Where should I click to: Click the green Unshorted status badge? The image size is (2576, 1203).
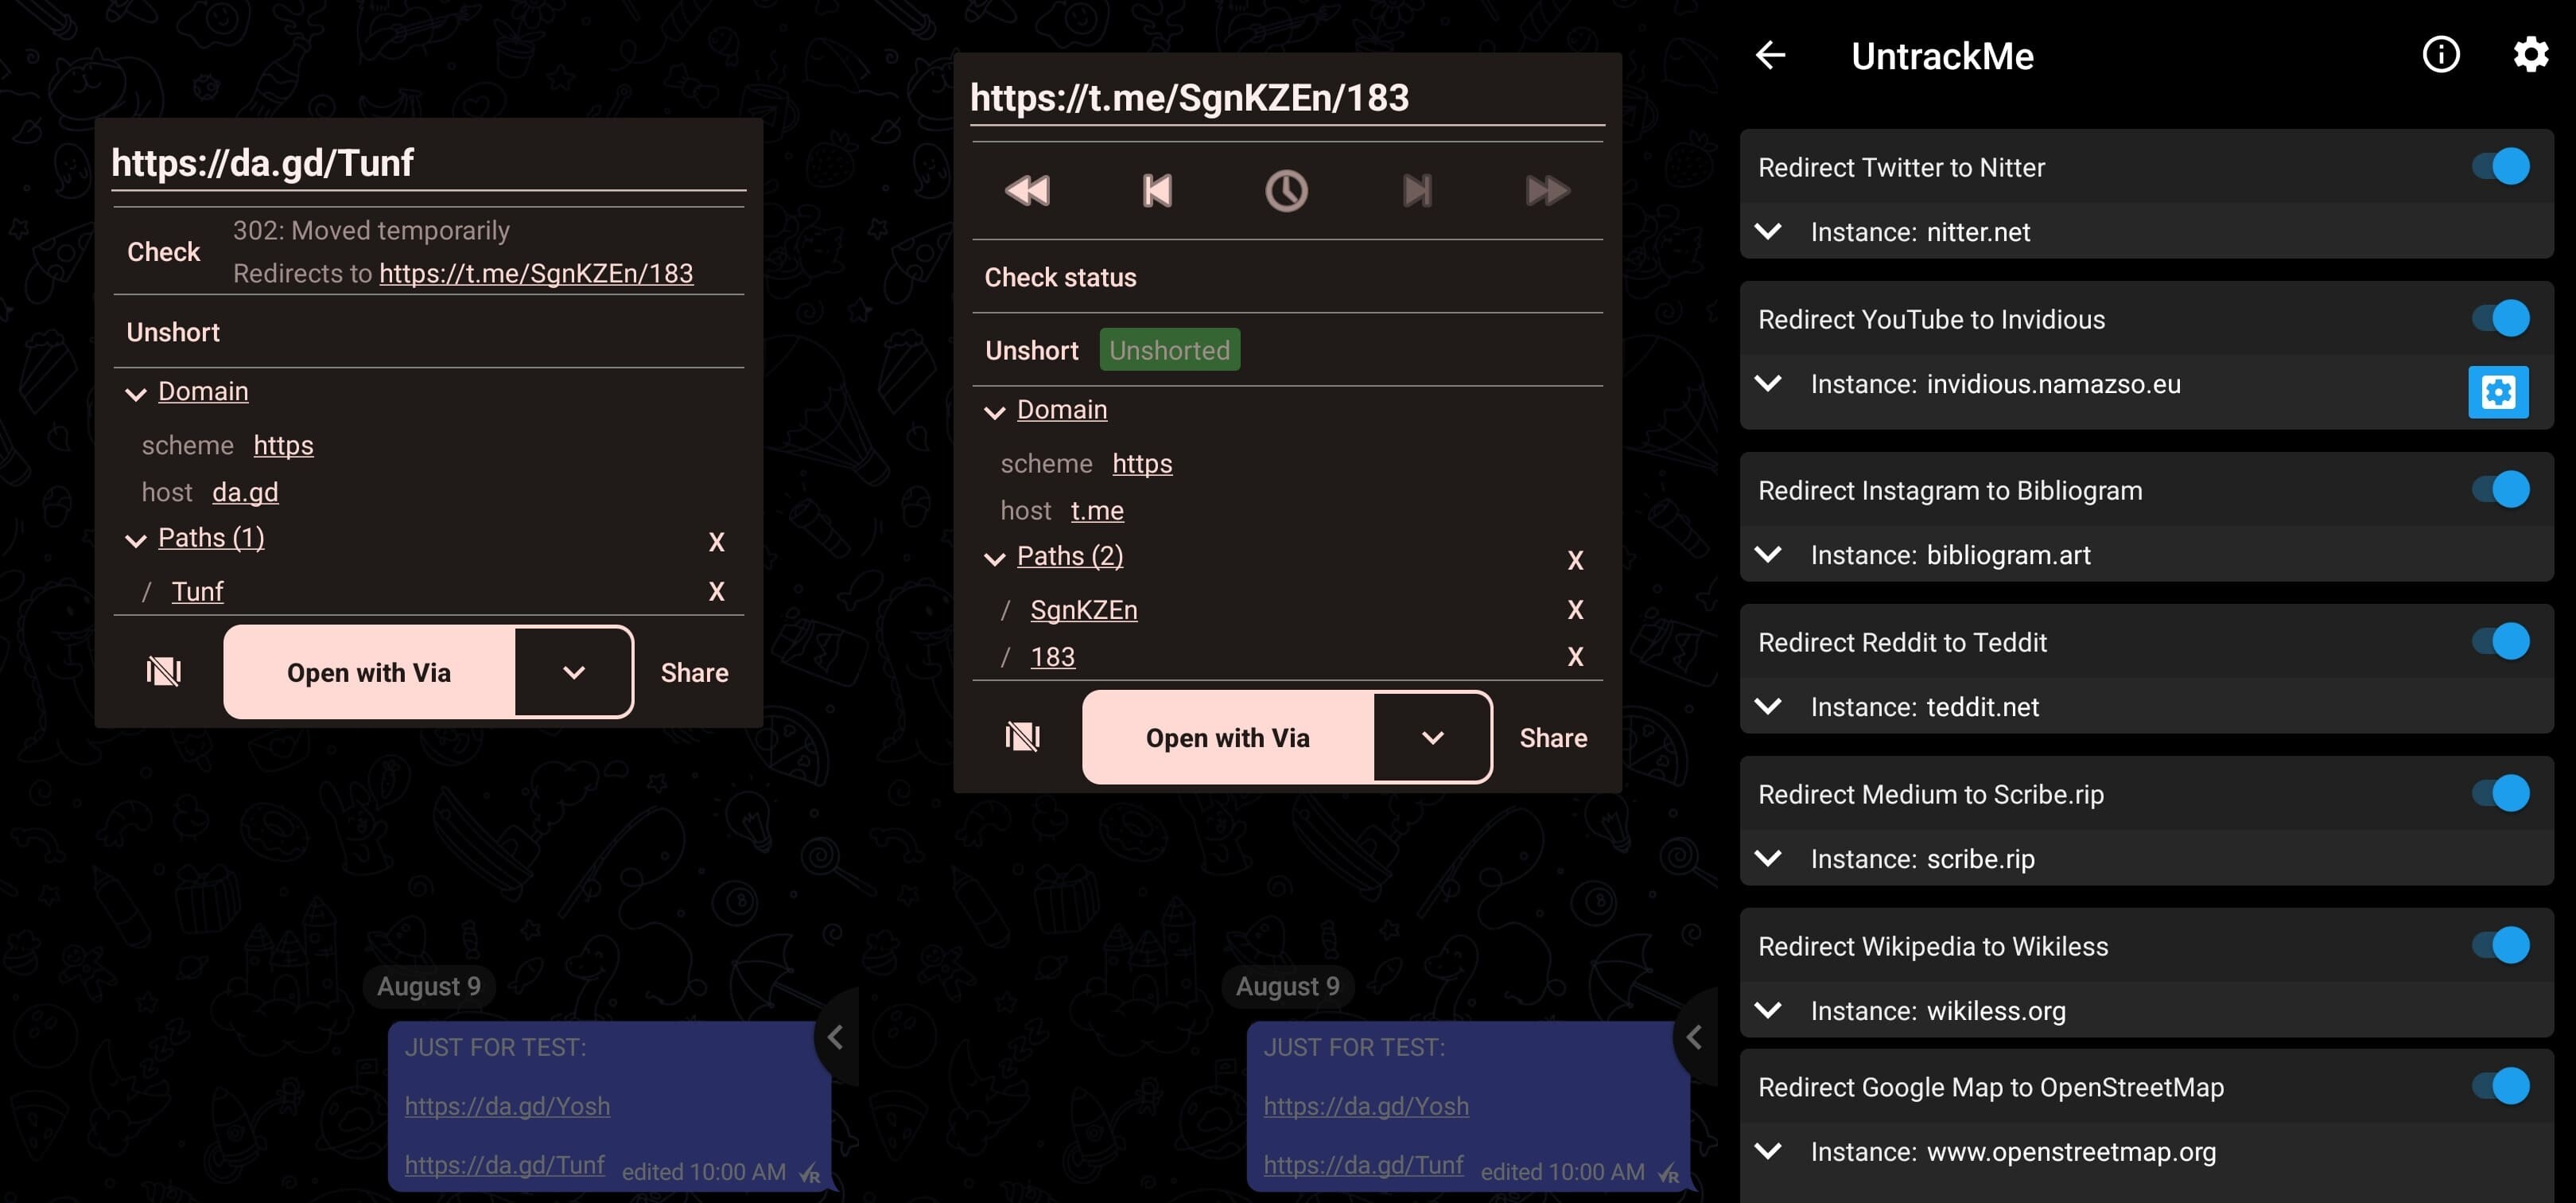click(1169, 350)
